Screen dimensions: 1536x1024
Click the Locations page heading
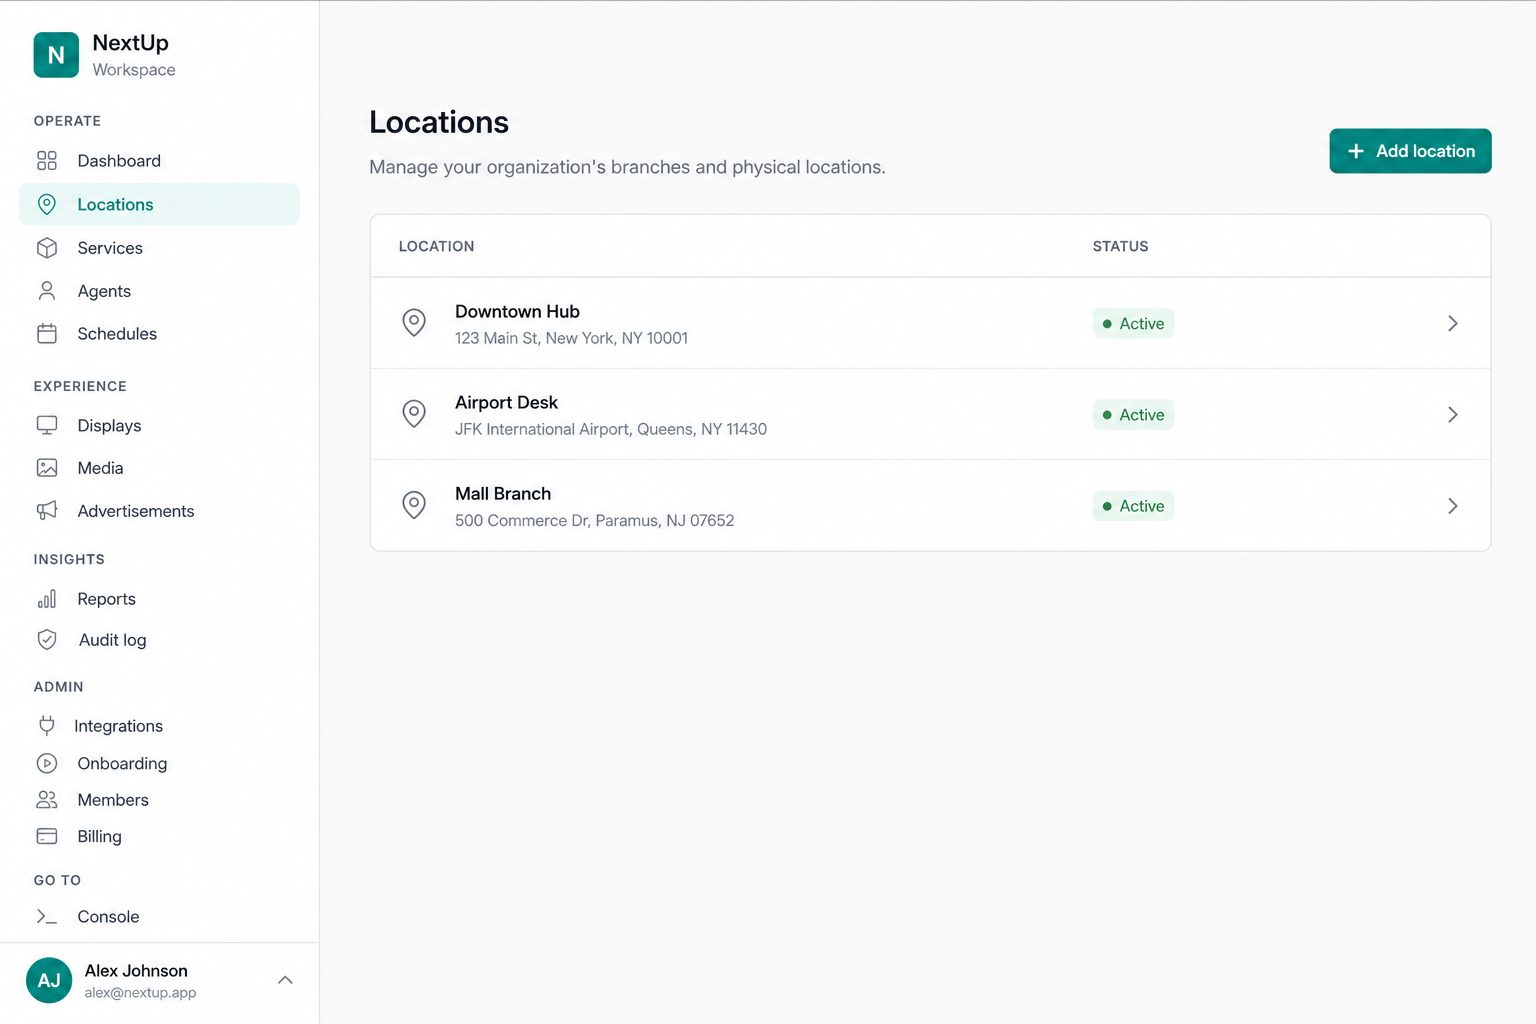point(439,122)
